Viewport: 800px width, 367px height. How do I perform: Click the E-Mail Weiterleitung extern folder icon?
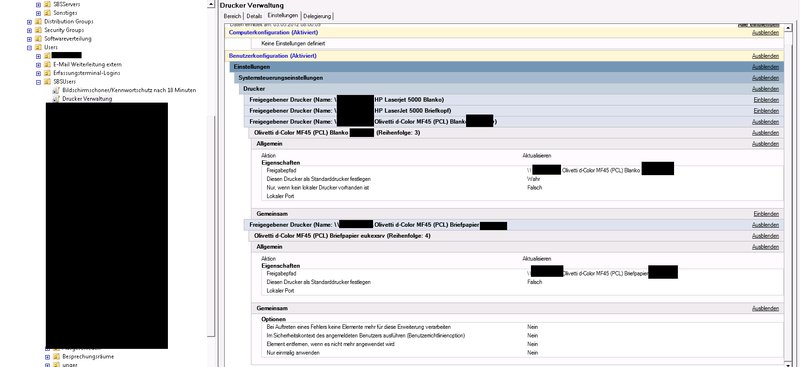[x=46, y=64]
